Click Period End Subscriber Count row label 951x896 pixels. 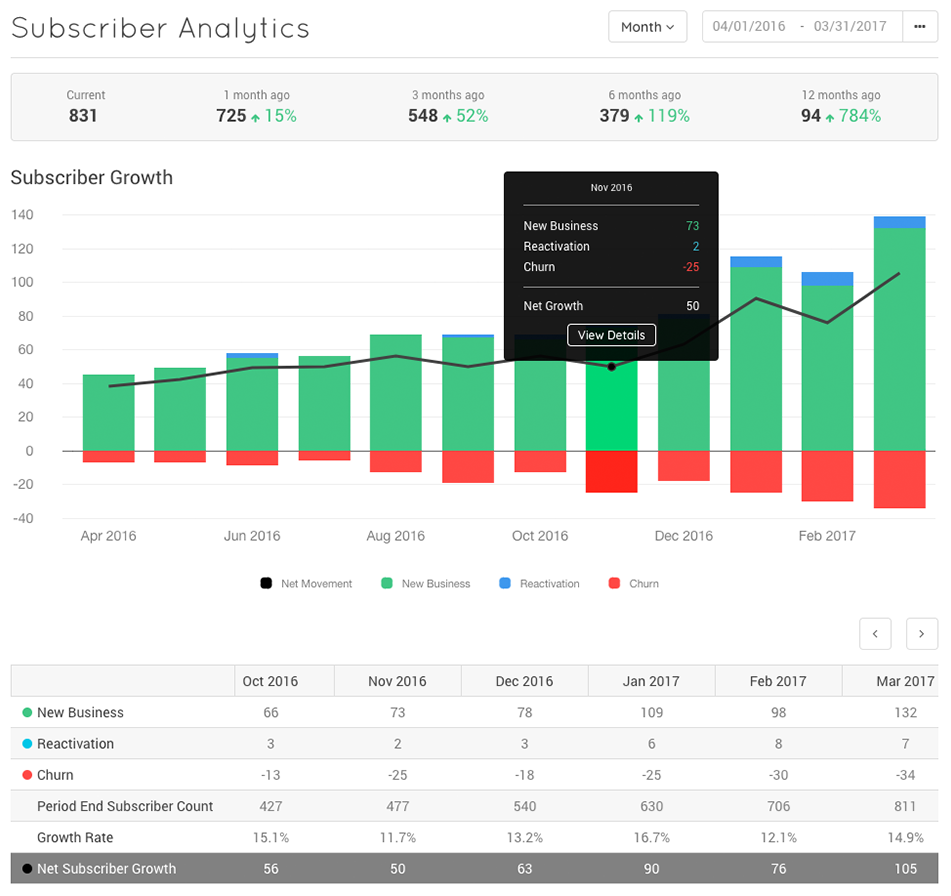(125, 806)
